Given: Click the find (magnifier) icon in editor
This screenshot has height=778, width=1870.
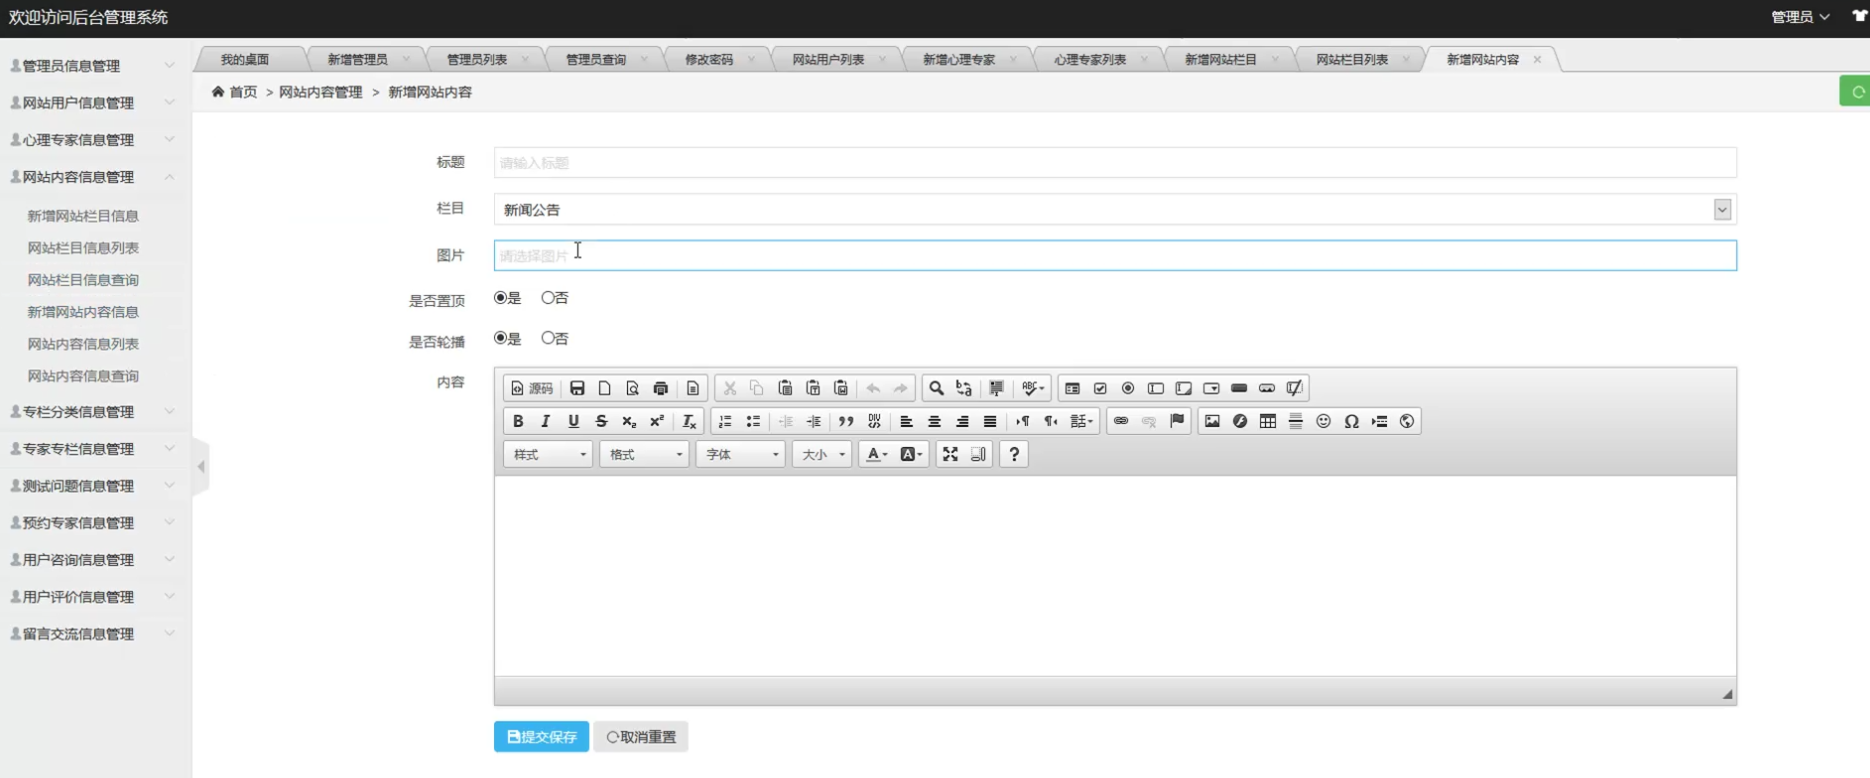Looking at the screenshot, I should tap(936, 388).
